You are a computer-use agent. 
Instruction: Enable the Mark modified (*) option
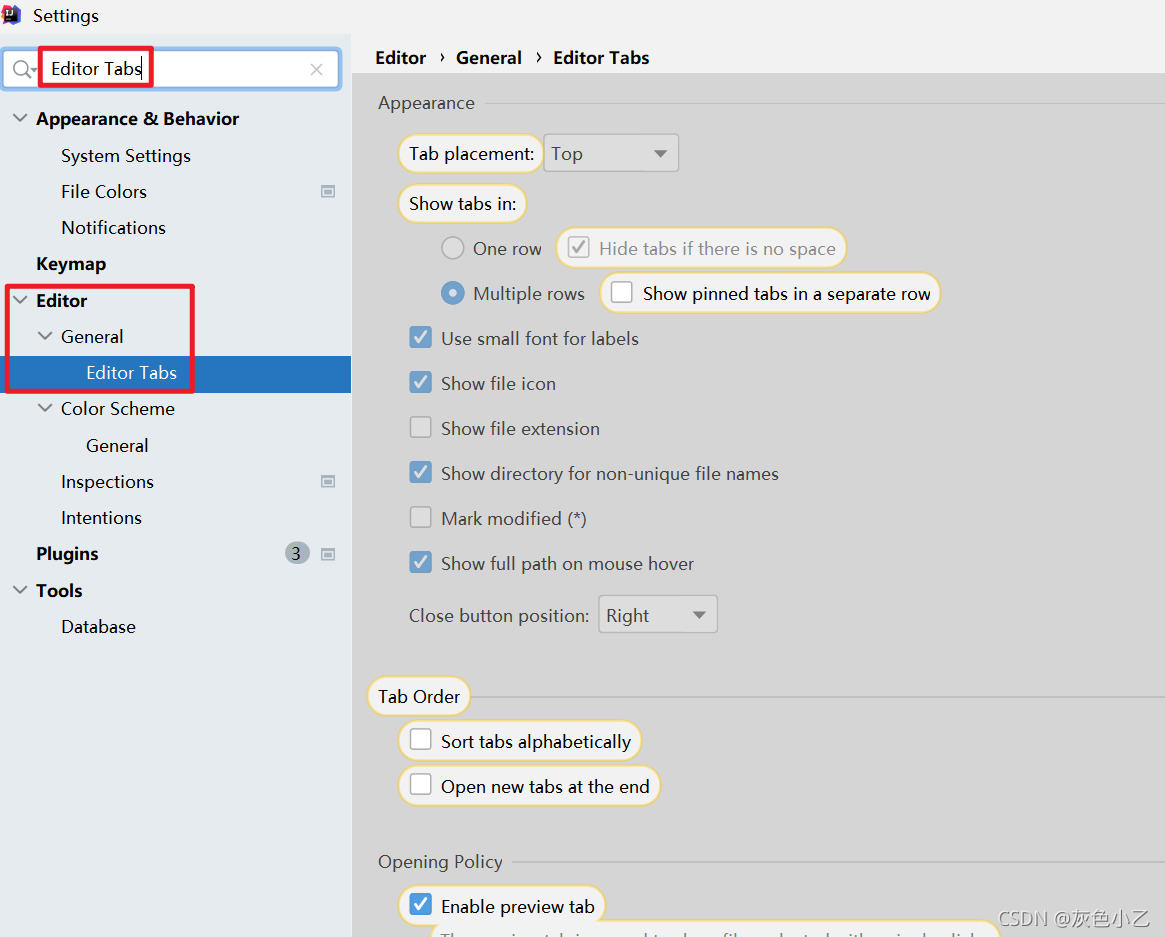pos(420,517)
